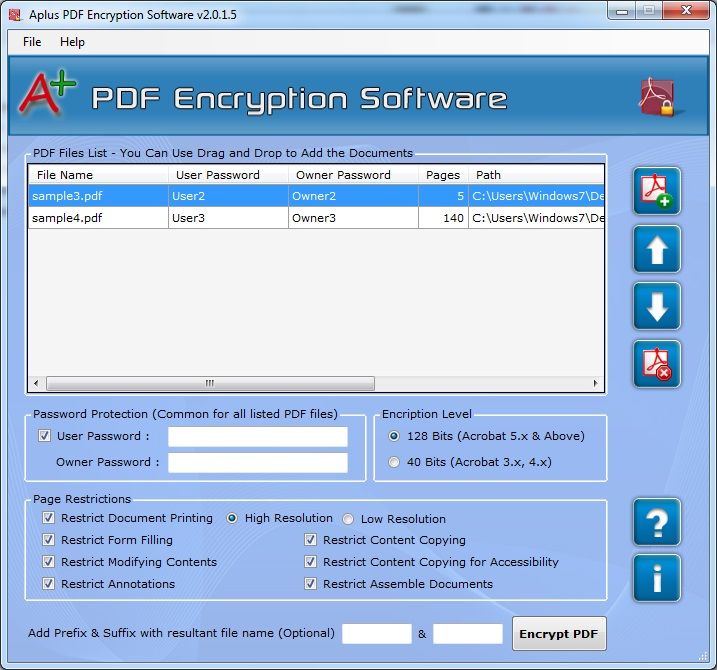
Task: Click the Suffix text field
Action: tap(468, 634)
